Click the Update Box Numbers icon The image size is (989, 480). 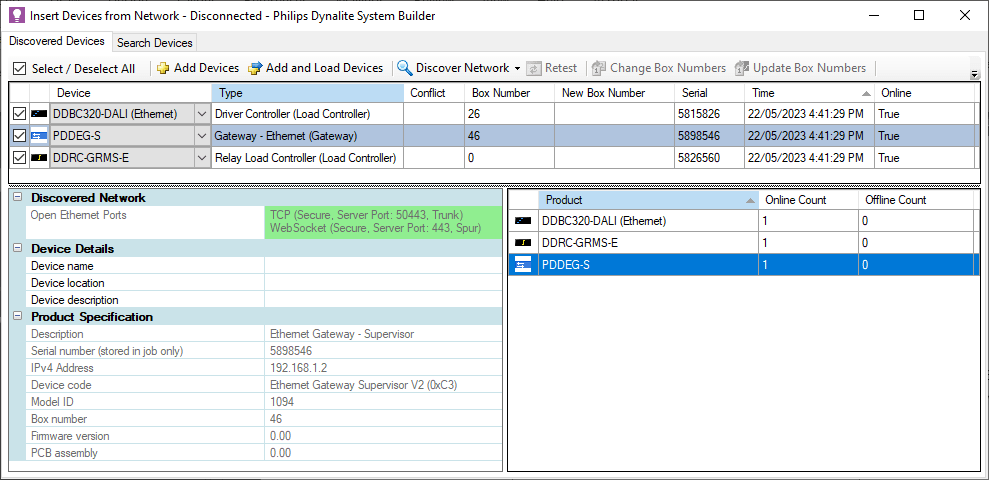[x=742, y=68]
